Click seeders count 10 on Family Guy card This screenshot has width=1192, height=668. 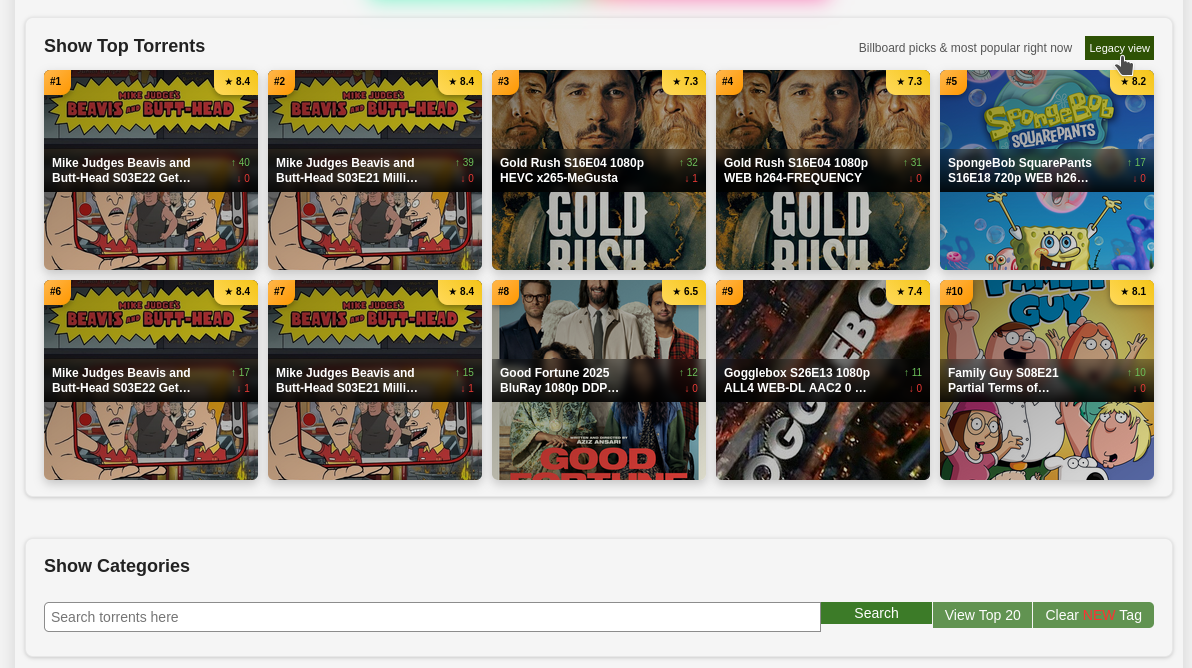[x=1137, y=372]
